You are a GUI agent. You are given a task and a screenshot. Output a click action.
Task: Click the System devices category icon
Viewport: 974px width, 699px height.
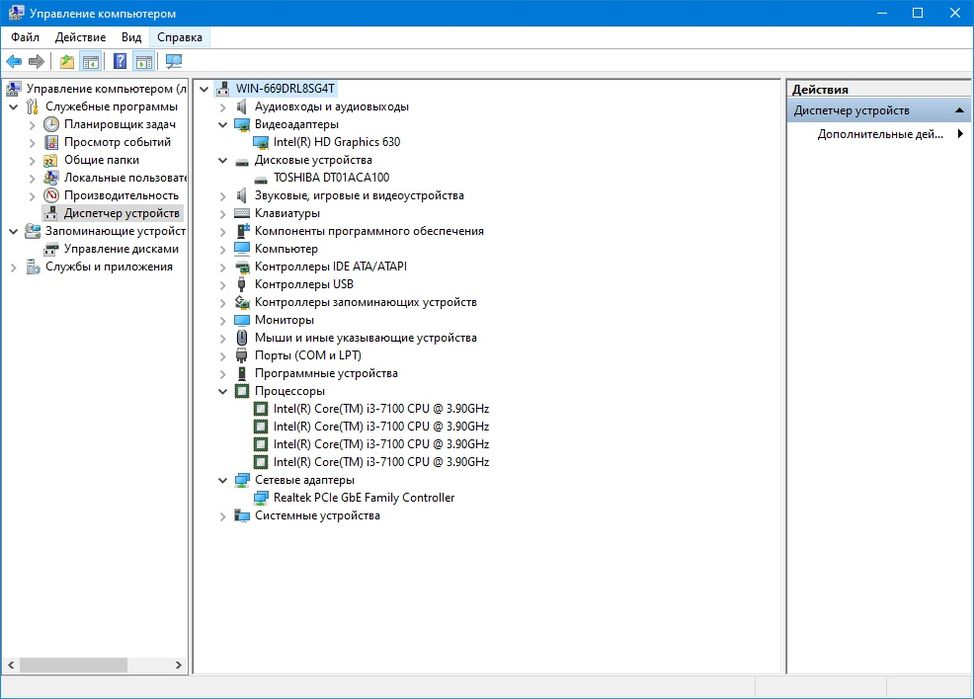(x=242, y=516)
